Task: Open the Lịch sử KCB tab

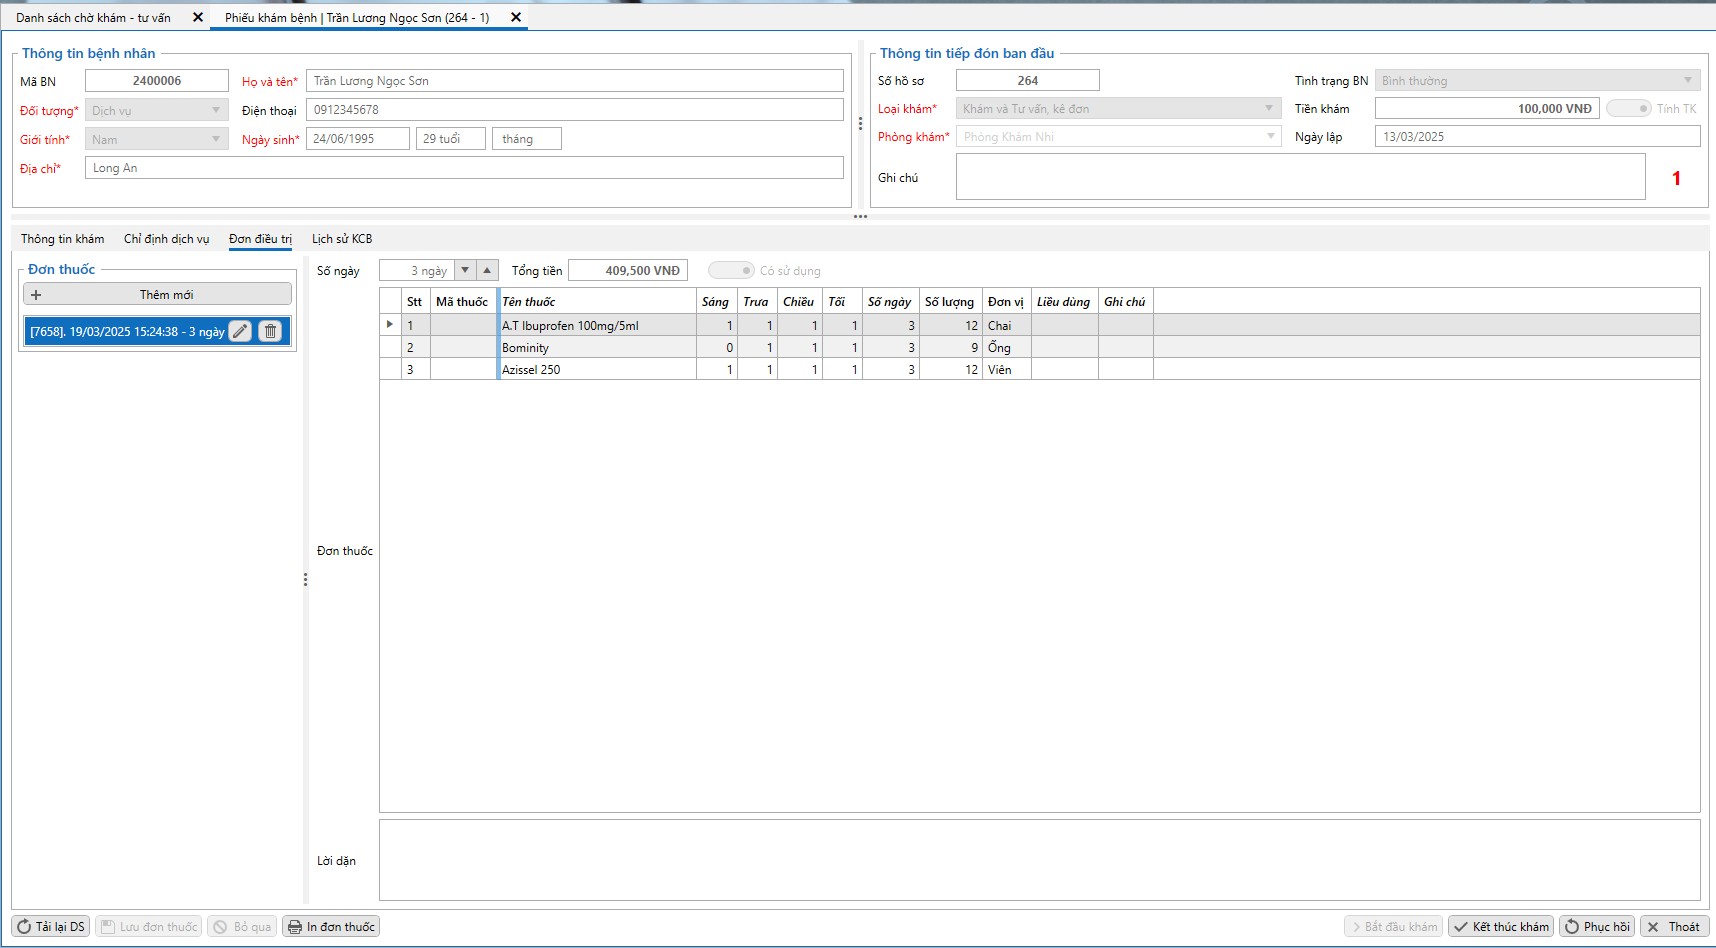Action: pyautogui.click(x=342, y=238)
